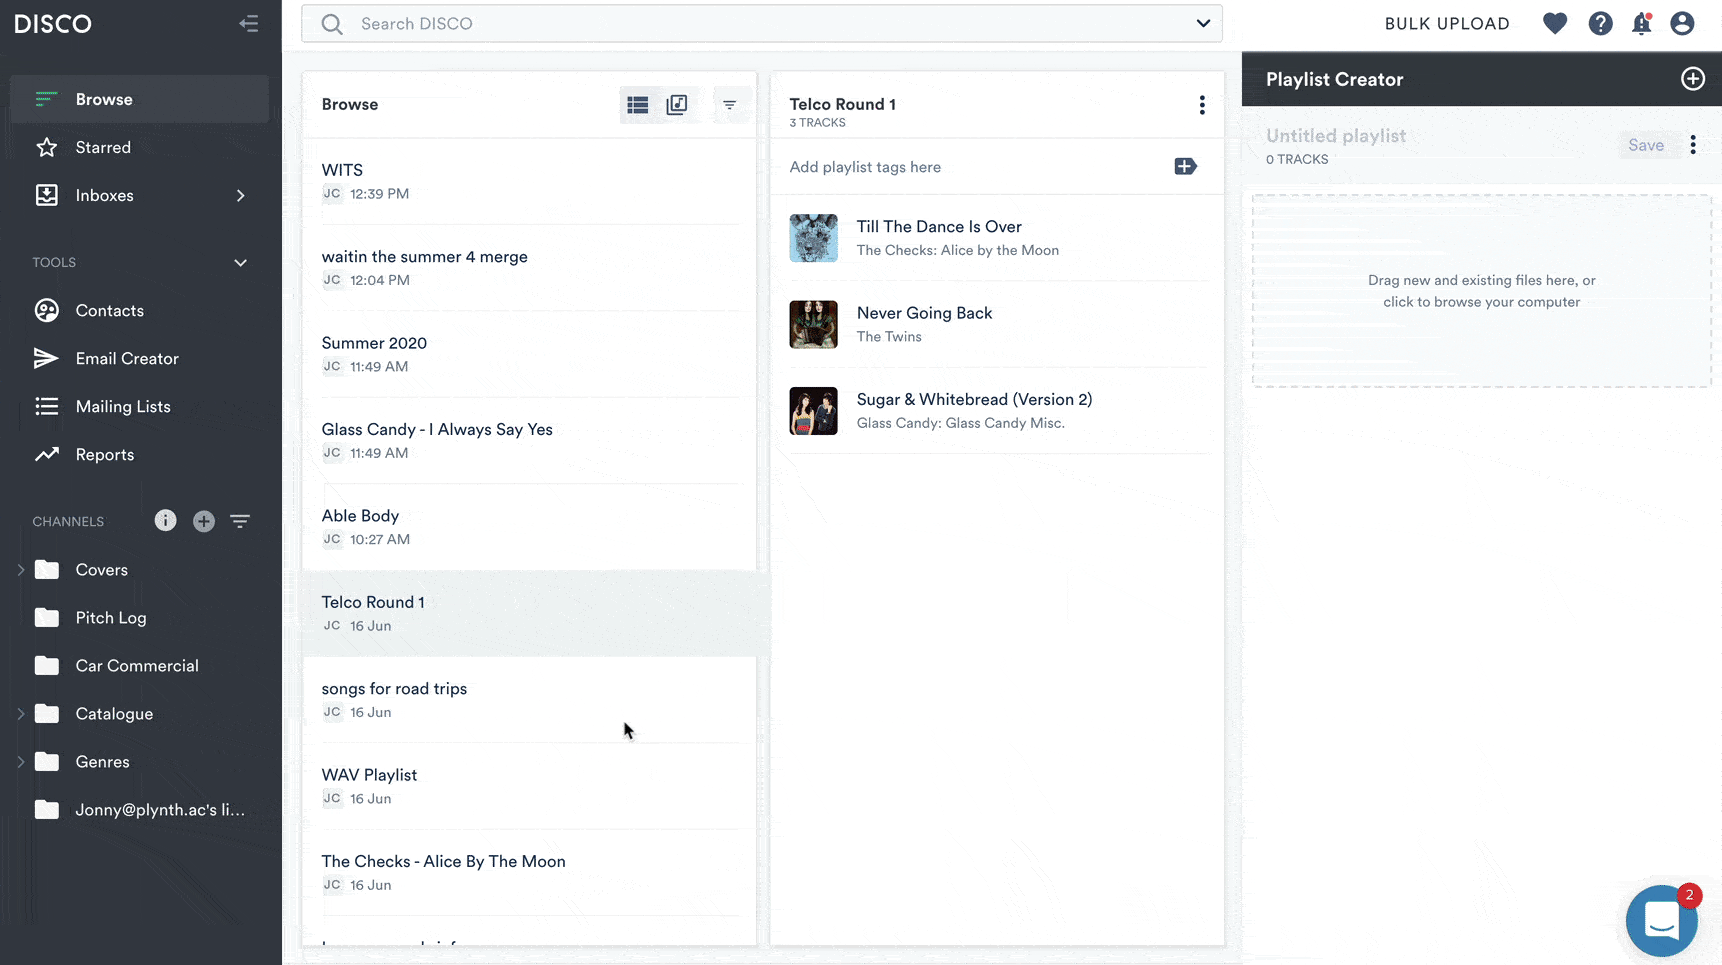Open the Covers channel
The image size is (1722, 965).
coord(101,569)
